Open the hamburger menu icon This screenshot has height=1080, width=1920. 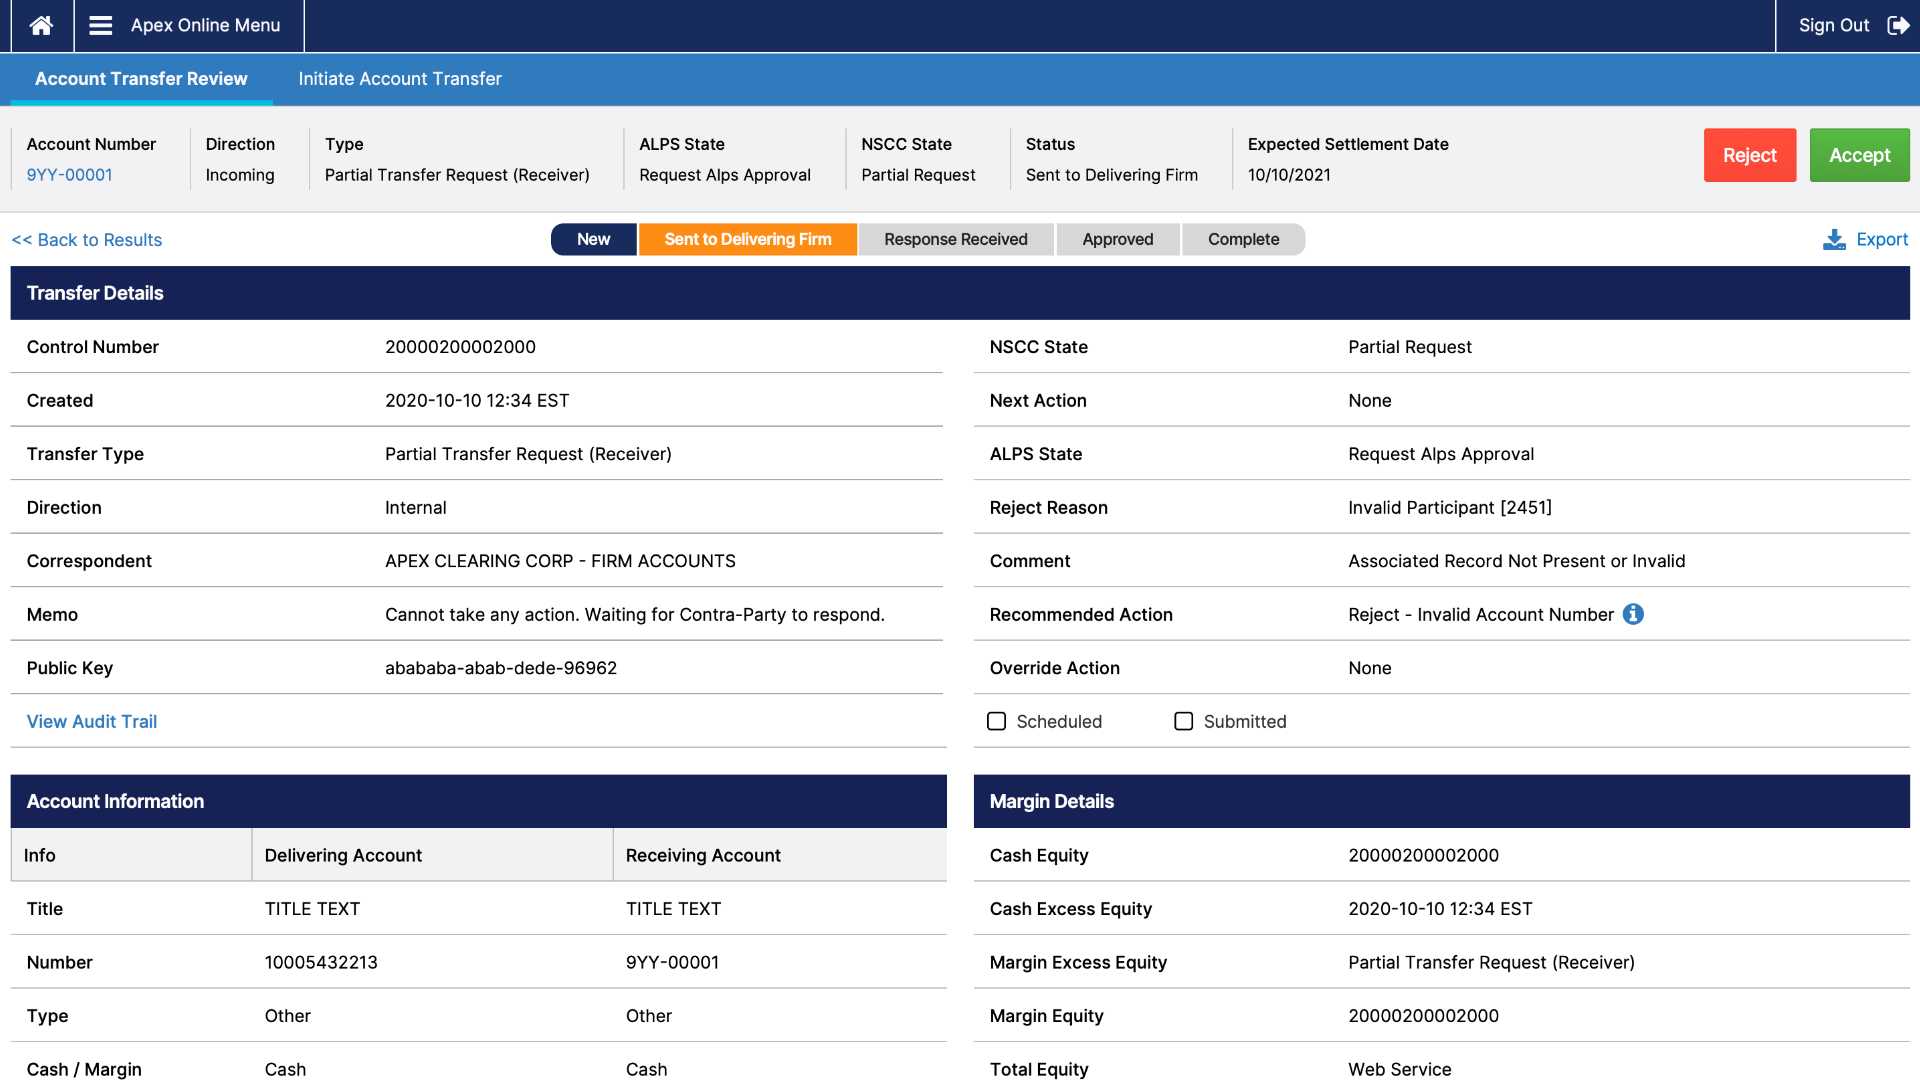(101, 26)
